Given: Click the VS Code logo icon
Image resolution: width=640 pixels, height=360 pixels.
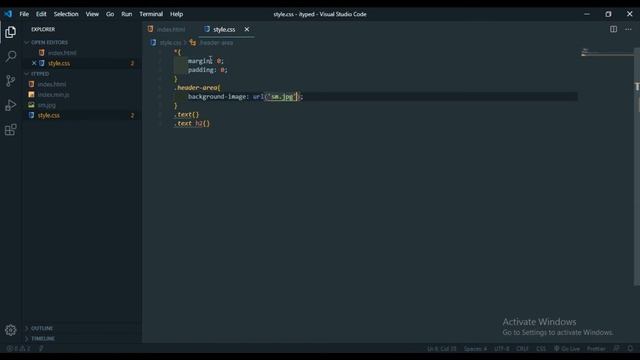Looking at the screenshot, I should tap(8, 14).
